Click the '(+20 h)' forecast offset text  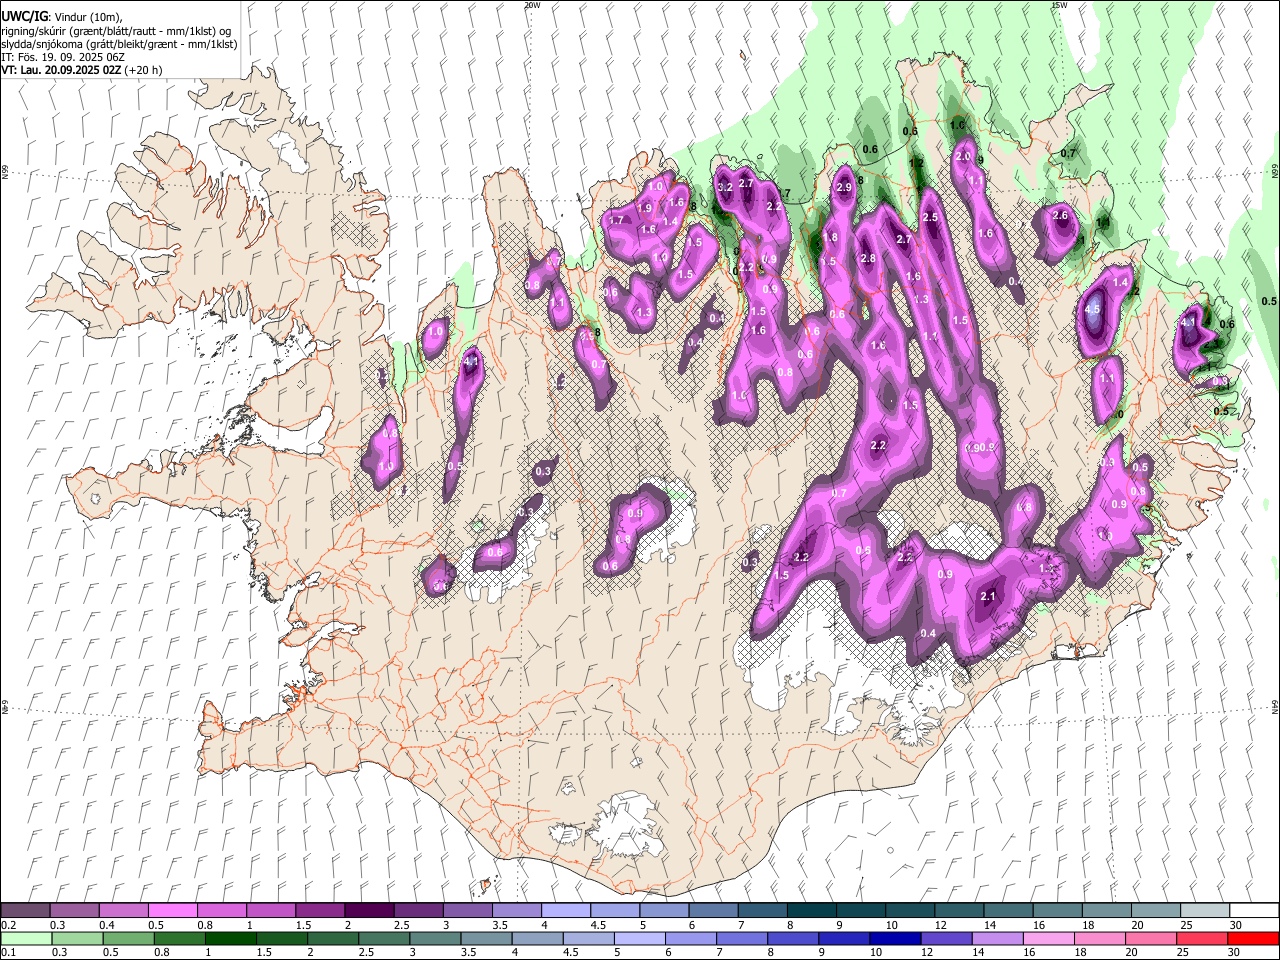143,70
